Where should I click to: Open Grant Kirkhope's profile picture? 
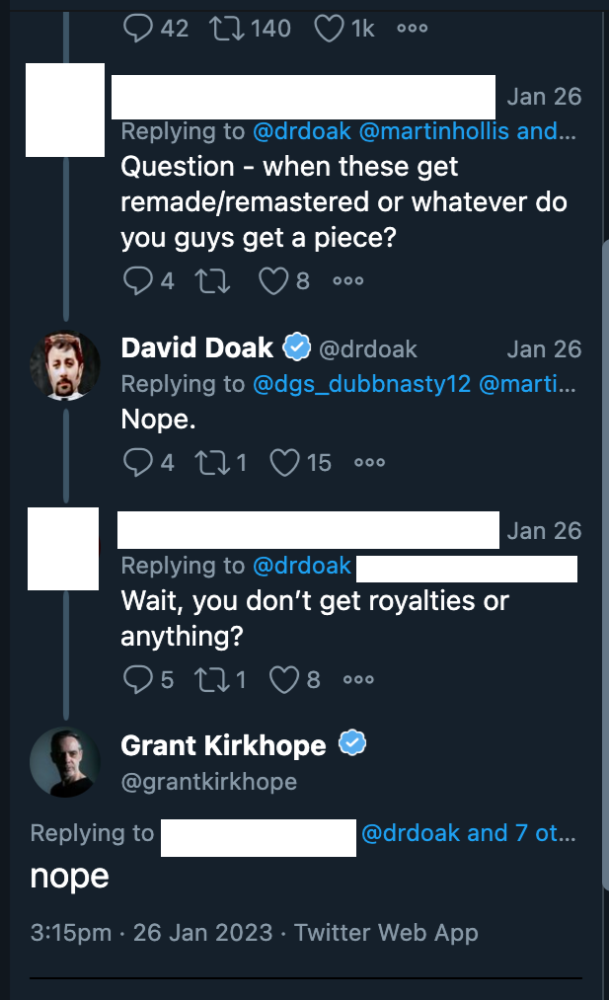click(64, 763)
